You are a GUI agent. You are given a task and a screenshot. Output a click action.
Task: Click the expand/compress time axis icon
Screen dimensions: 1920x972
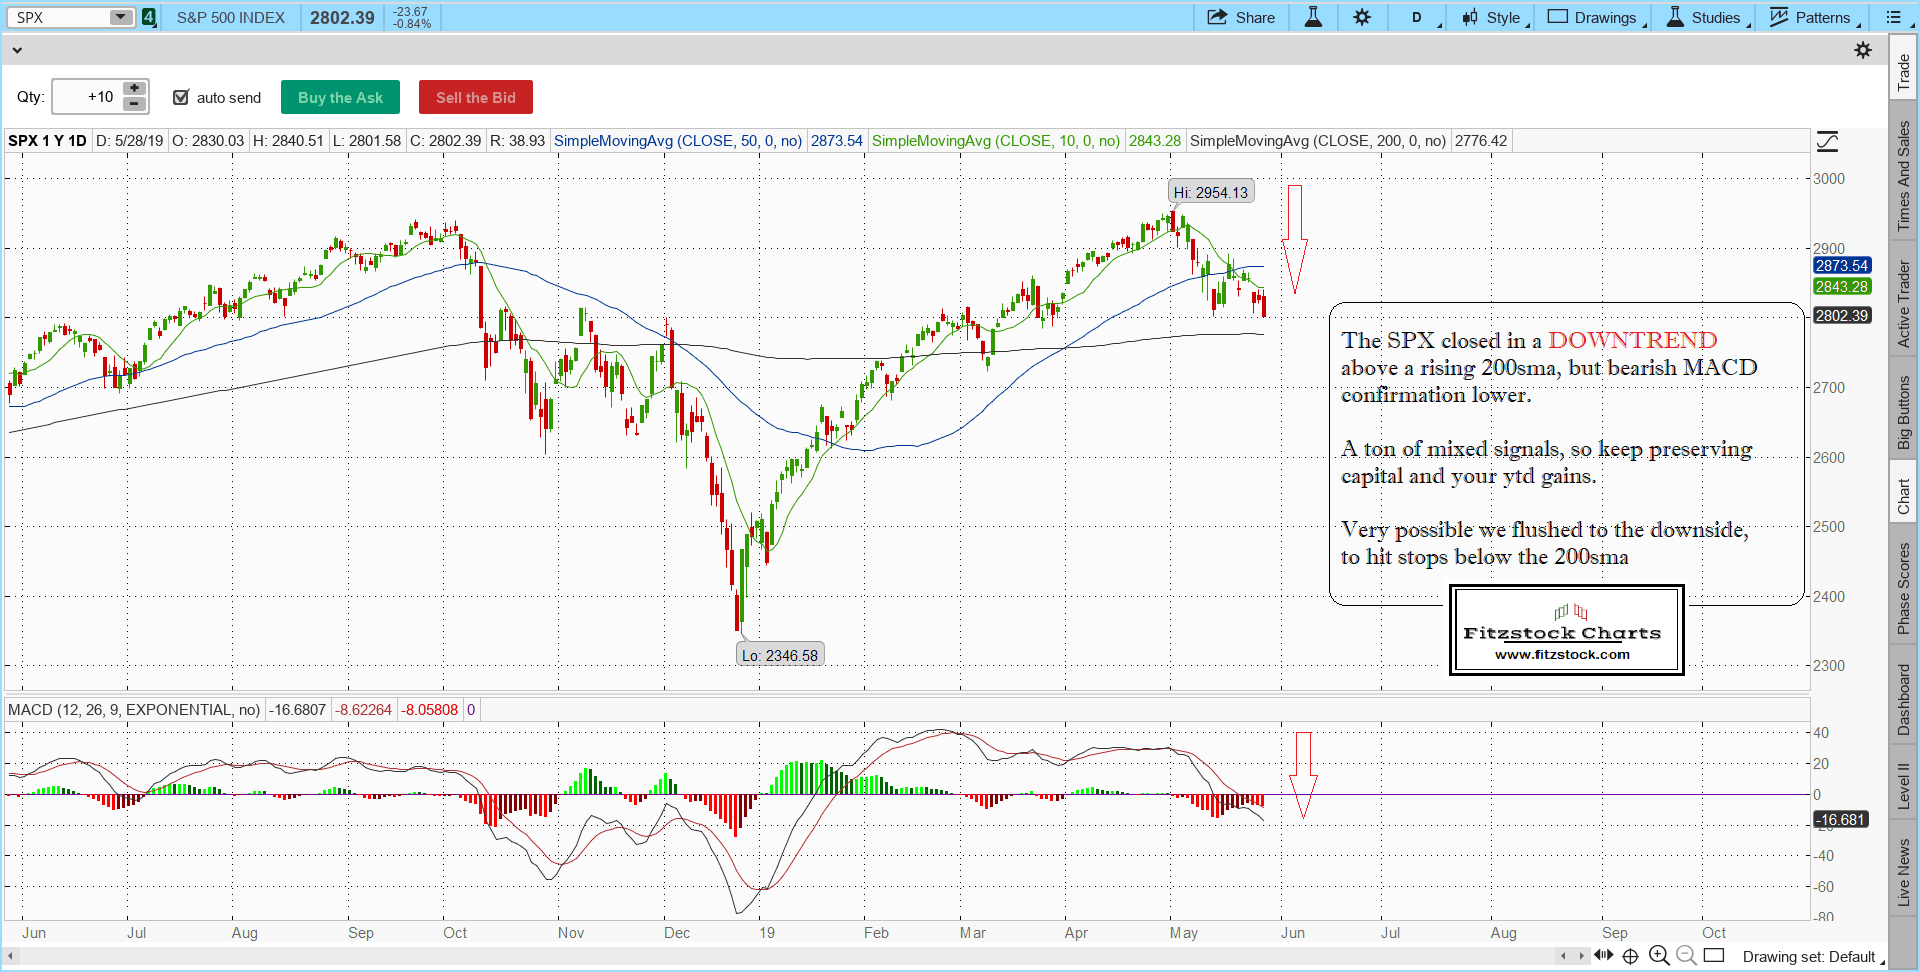(x=1603, y=956)
